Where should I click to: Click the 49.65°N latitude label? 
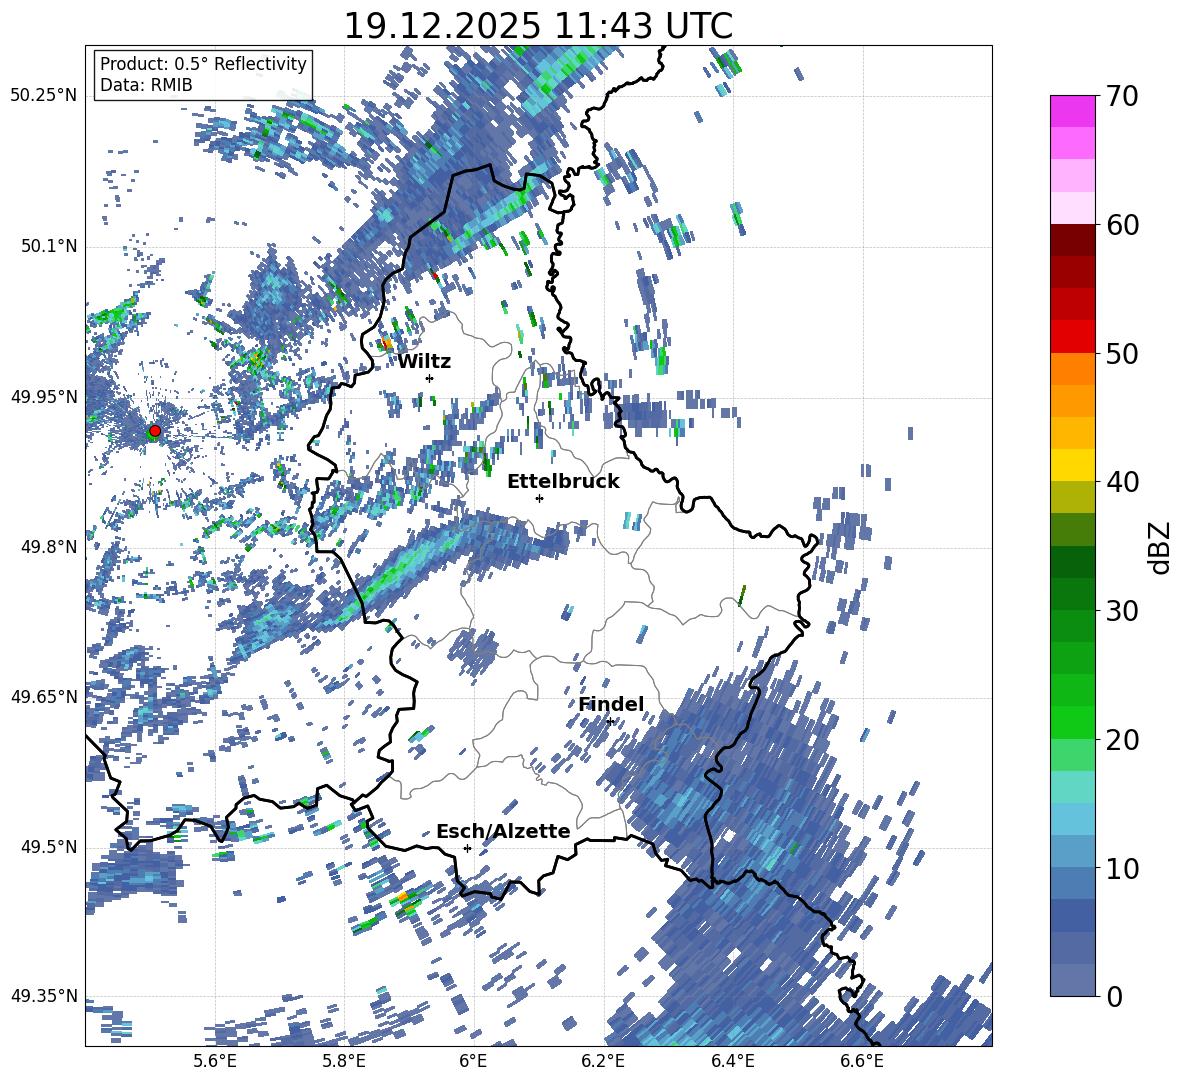tap(44, 697)
